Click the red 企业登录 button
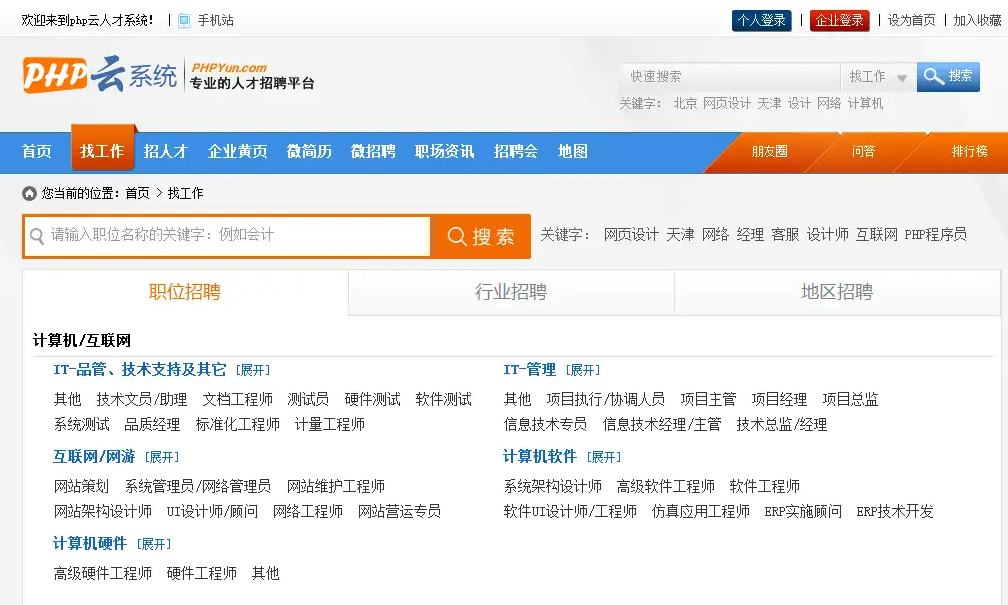 839,20
